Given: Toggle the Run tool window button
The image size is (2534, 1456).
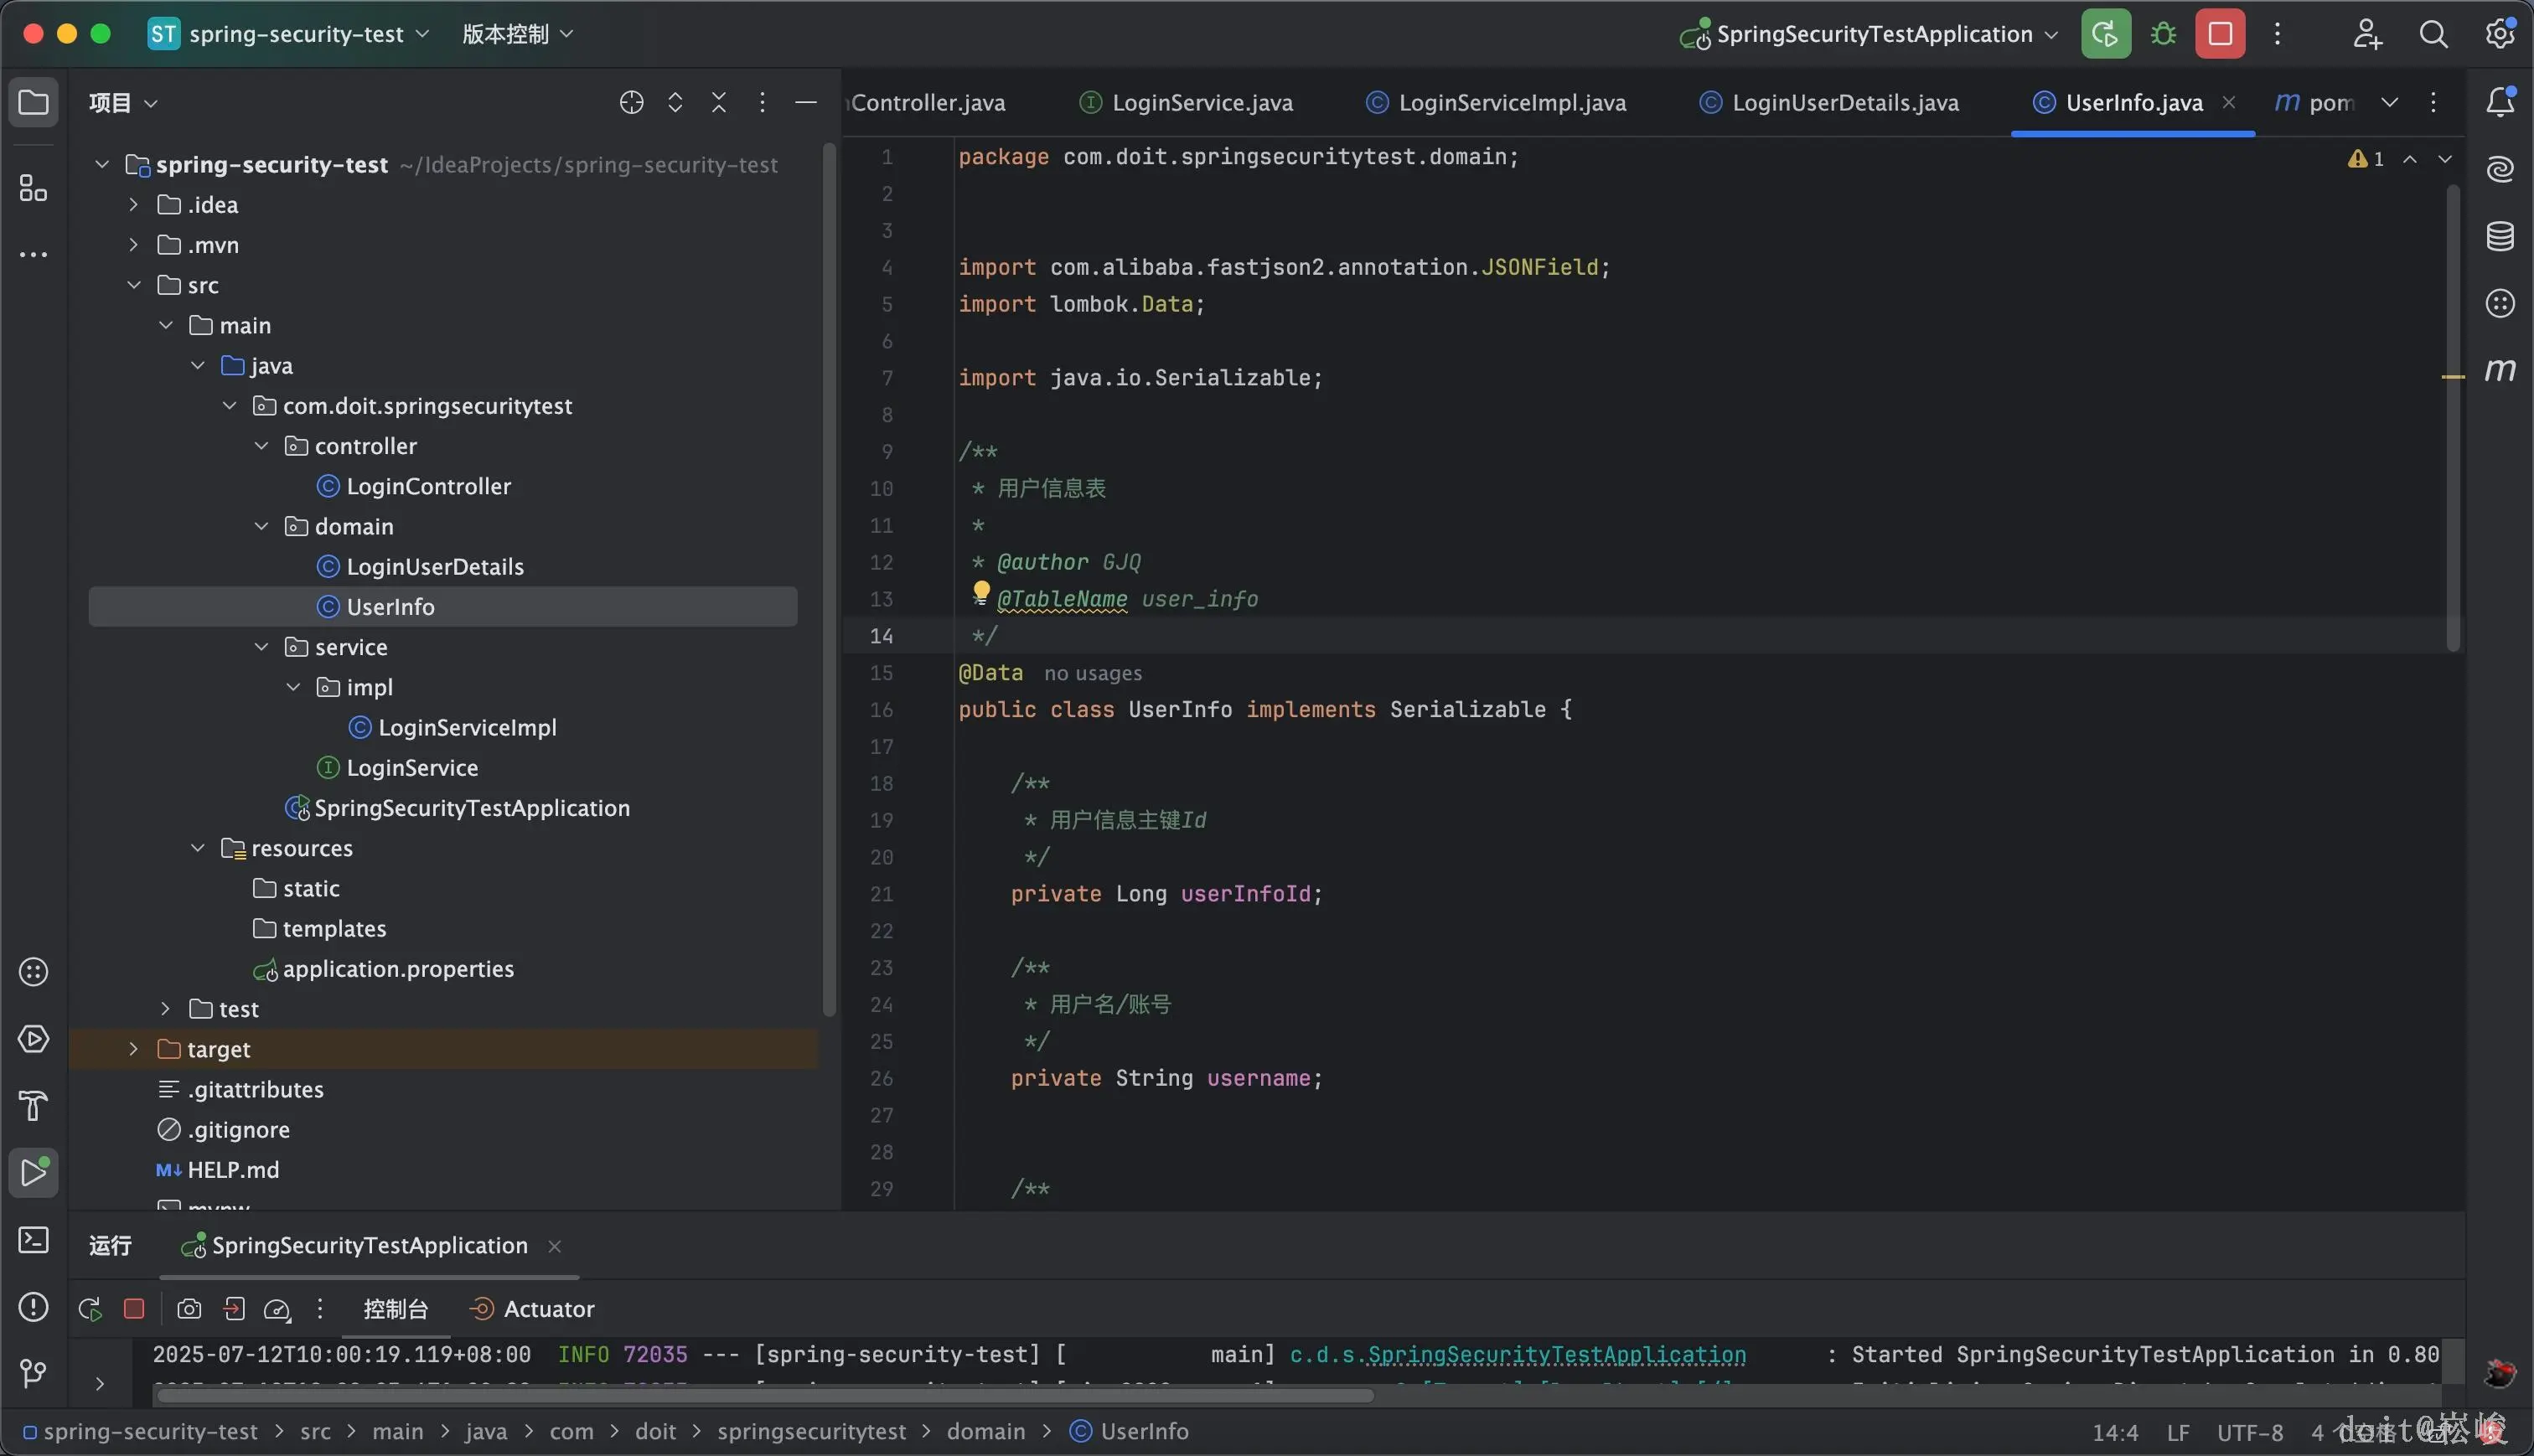Looking at the screenshot, I should point(33,1172).
